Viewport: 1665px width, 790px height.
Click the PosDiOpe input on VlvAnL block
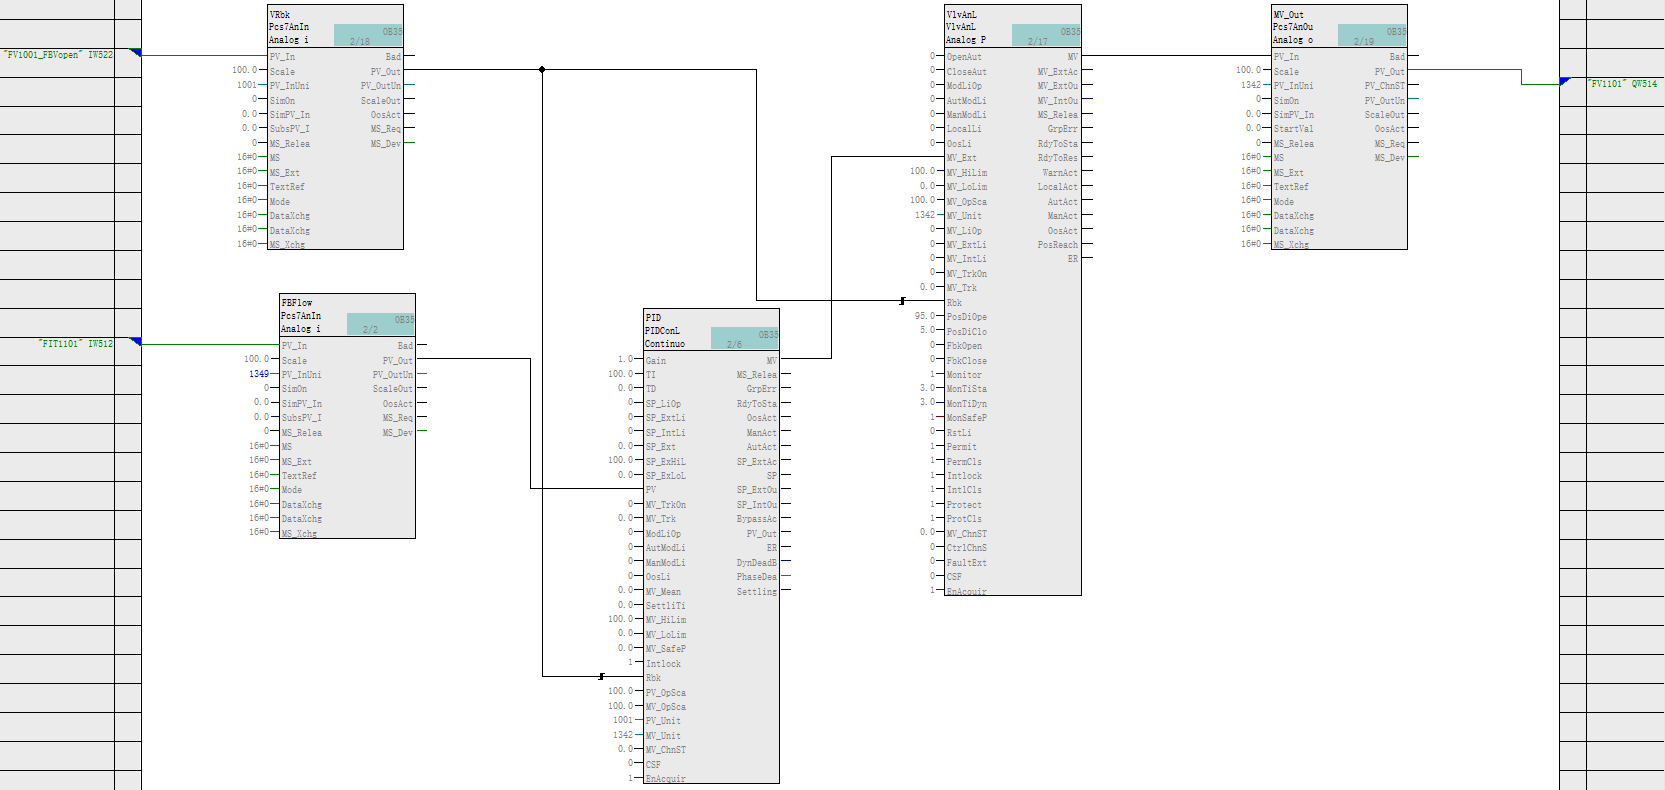[966, 317]
